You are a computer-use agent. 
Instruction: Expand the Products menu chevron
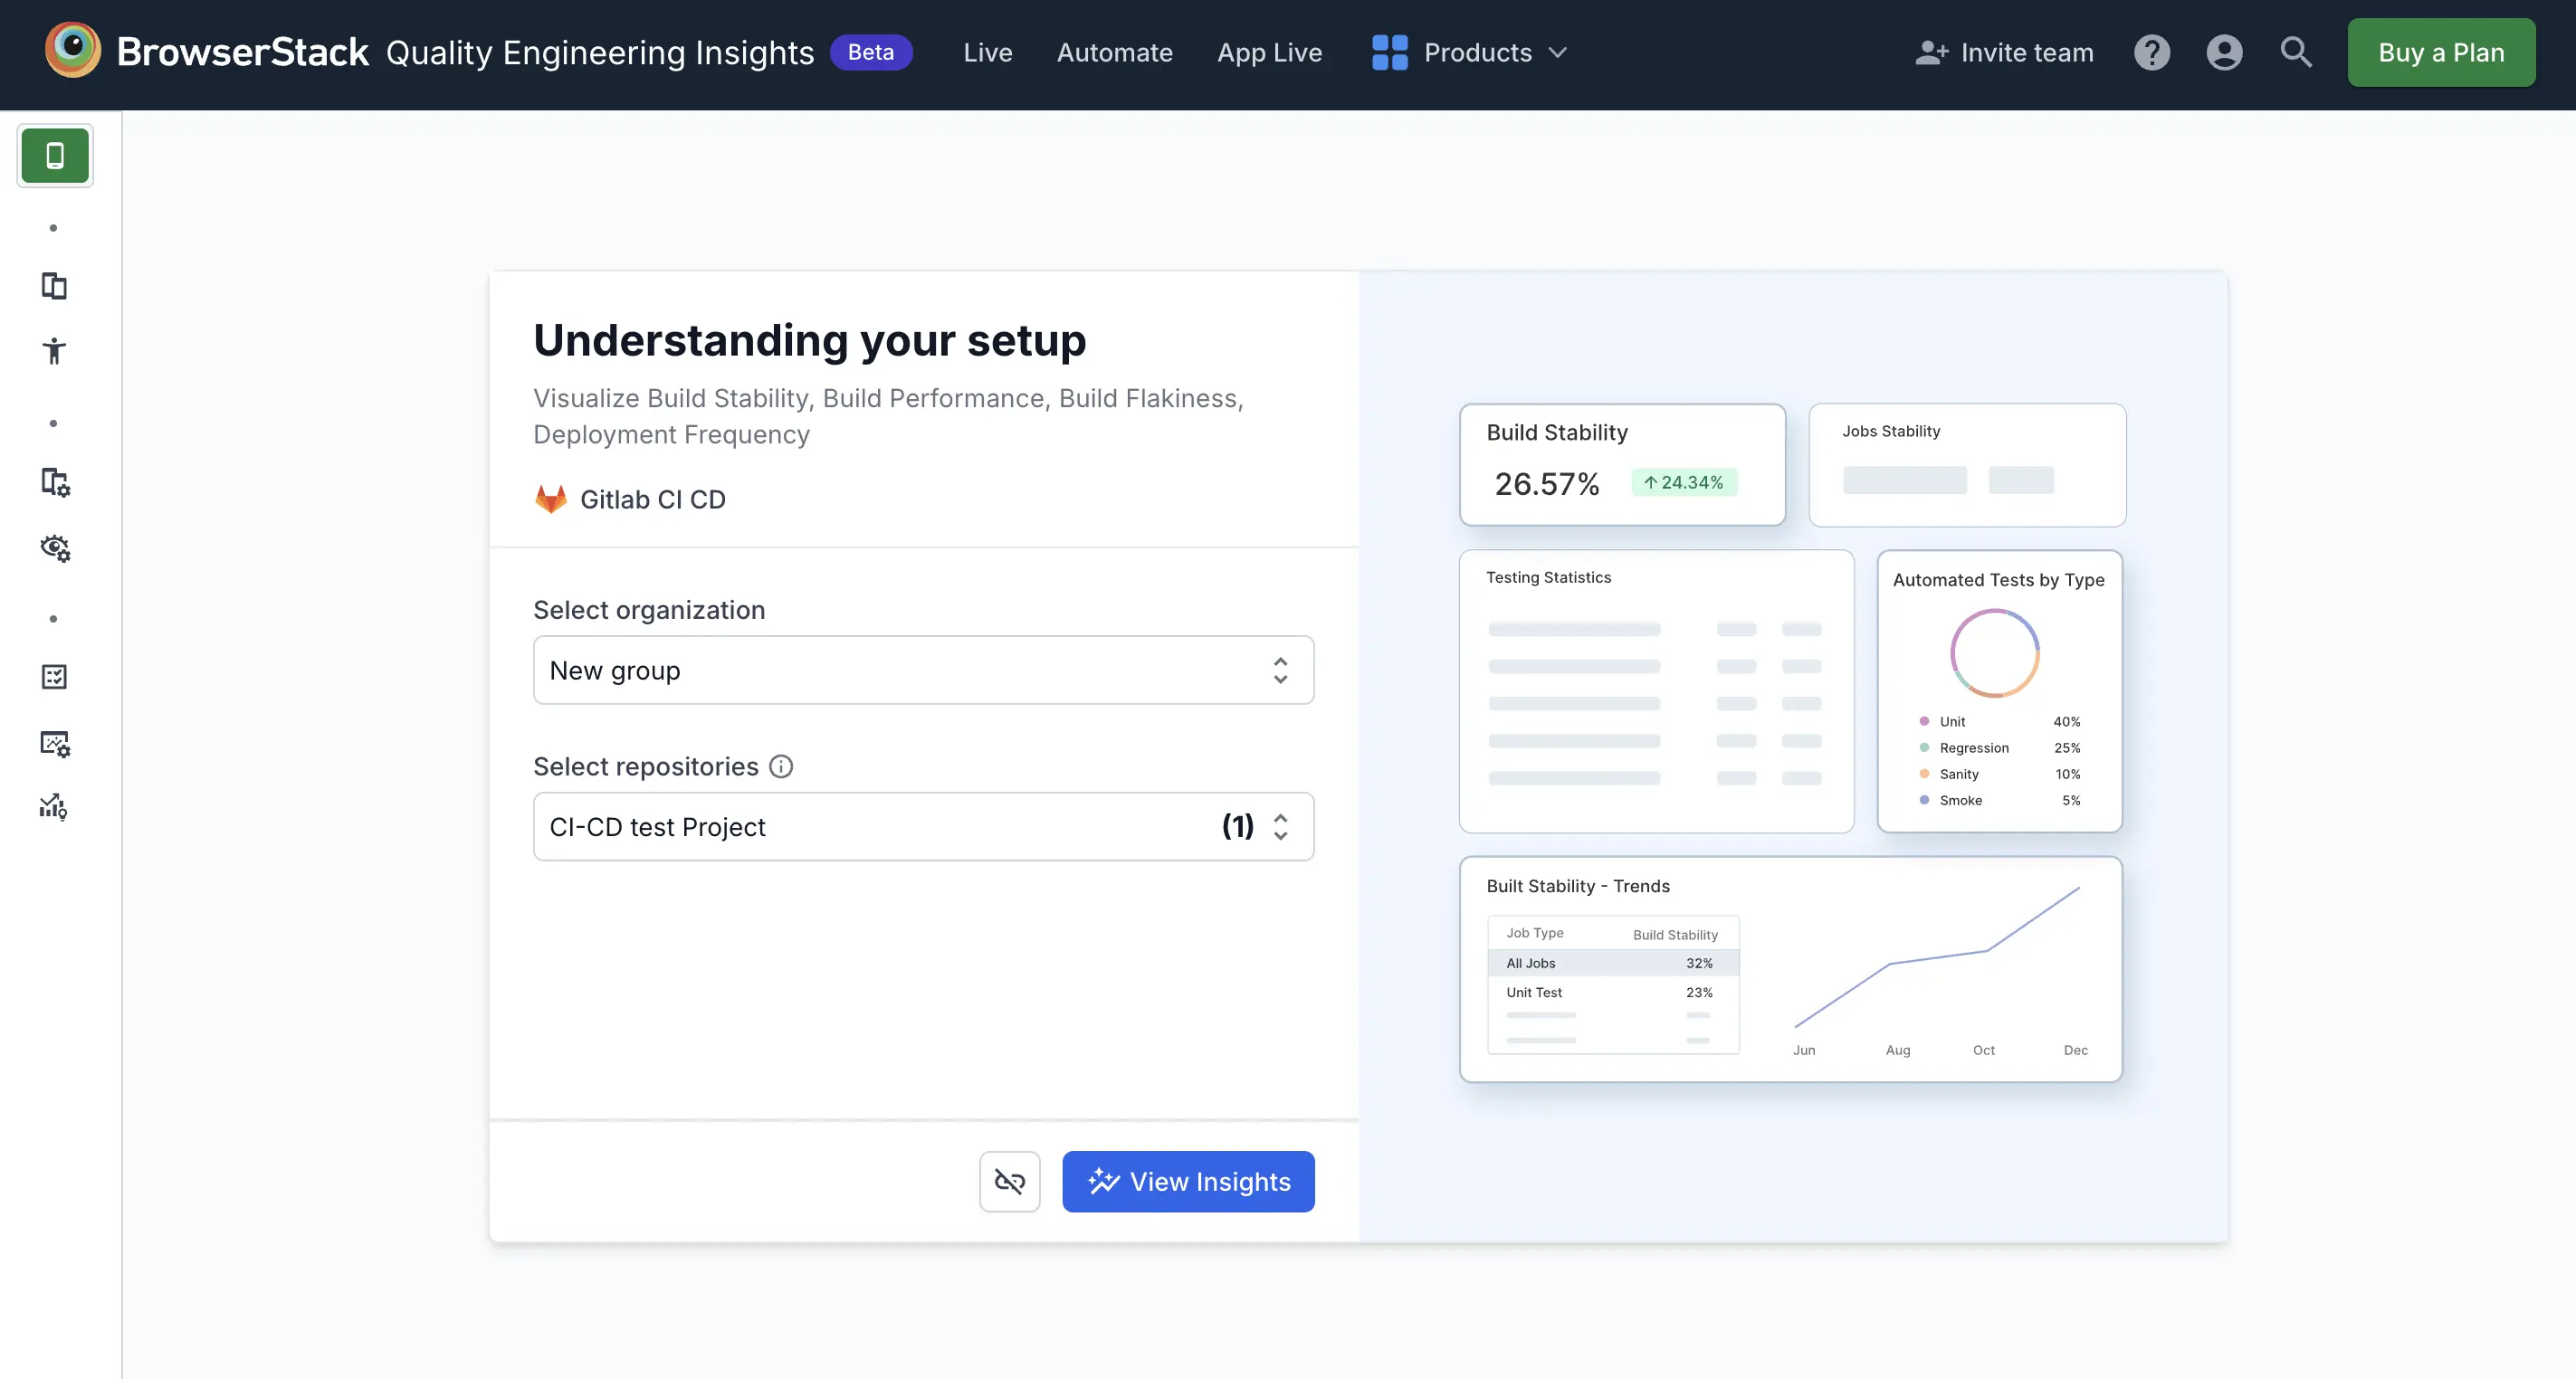(x=1558, y=52)
